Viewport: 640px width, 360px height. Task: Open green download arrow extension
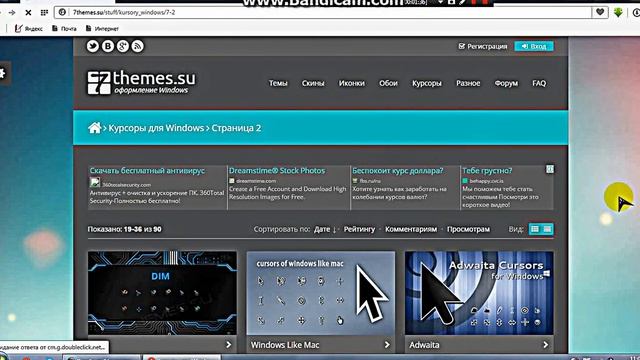(618, 12)
